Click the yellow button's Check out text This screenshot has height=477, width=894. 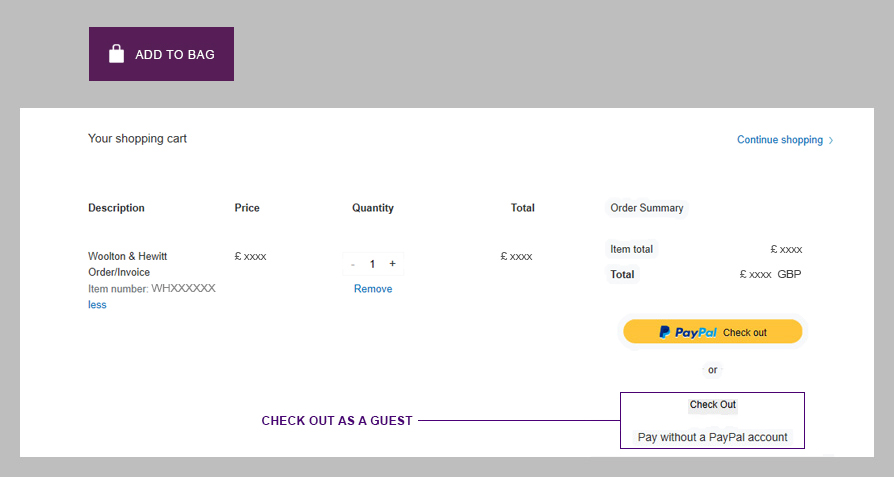pyautogui.click(x=745, y=332)
